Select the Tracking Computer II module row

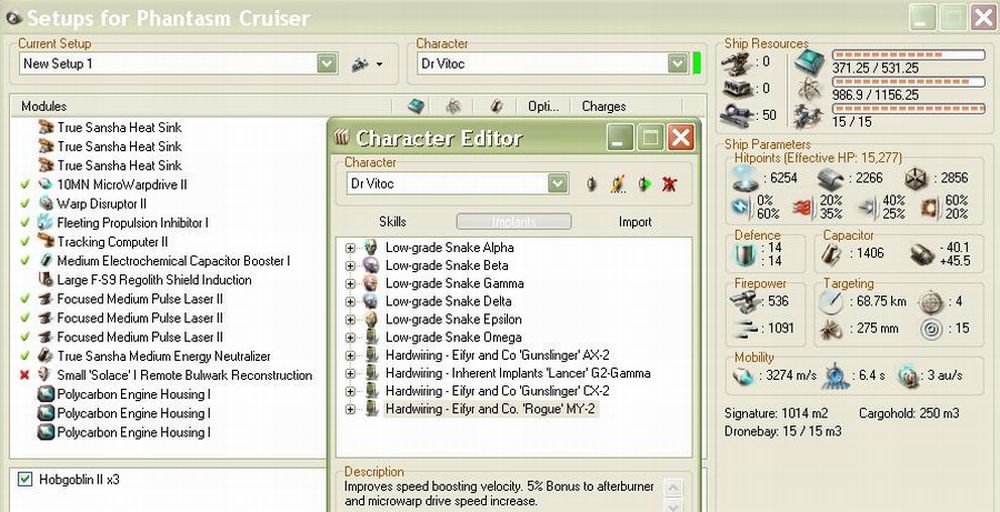tap(113, 242)
